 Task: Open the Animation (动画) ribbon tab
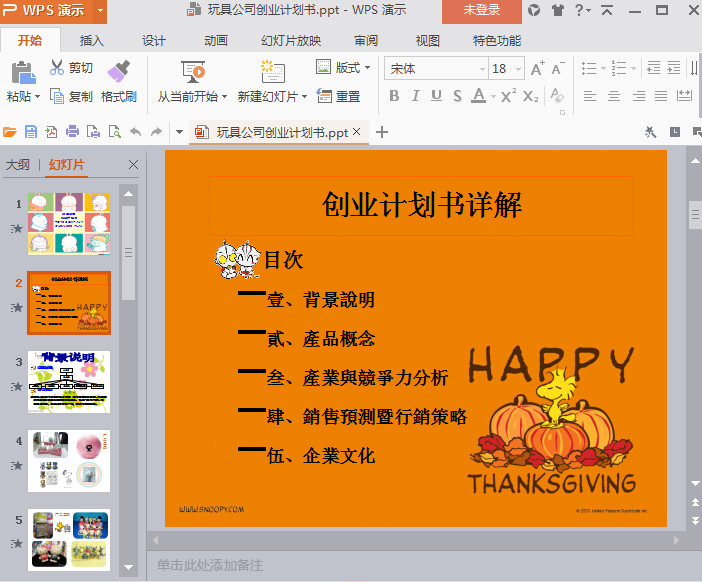(x=215, y=41)
